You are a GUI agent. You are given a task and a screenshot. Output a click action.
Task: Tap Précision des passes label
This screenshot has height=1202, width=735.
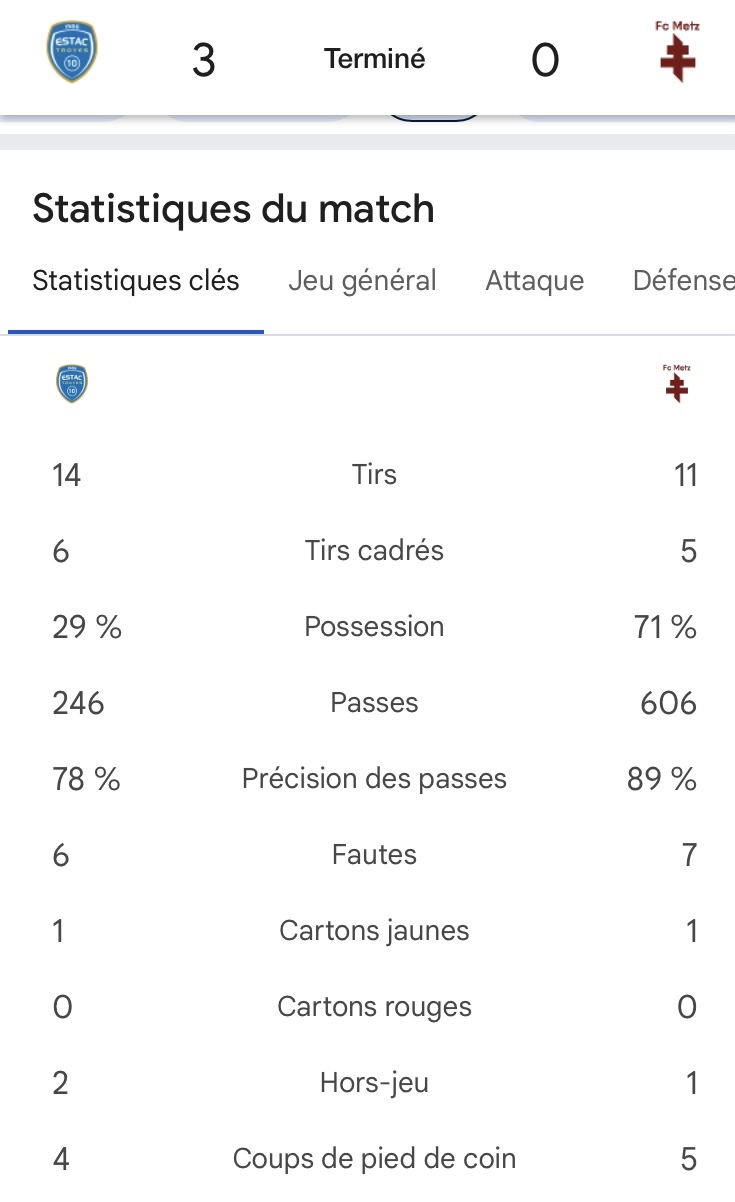click(x=375, y=778)
